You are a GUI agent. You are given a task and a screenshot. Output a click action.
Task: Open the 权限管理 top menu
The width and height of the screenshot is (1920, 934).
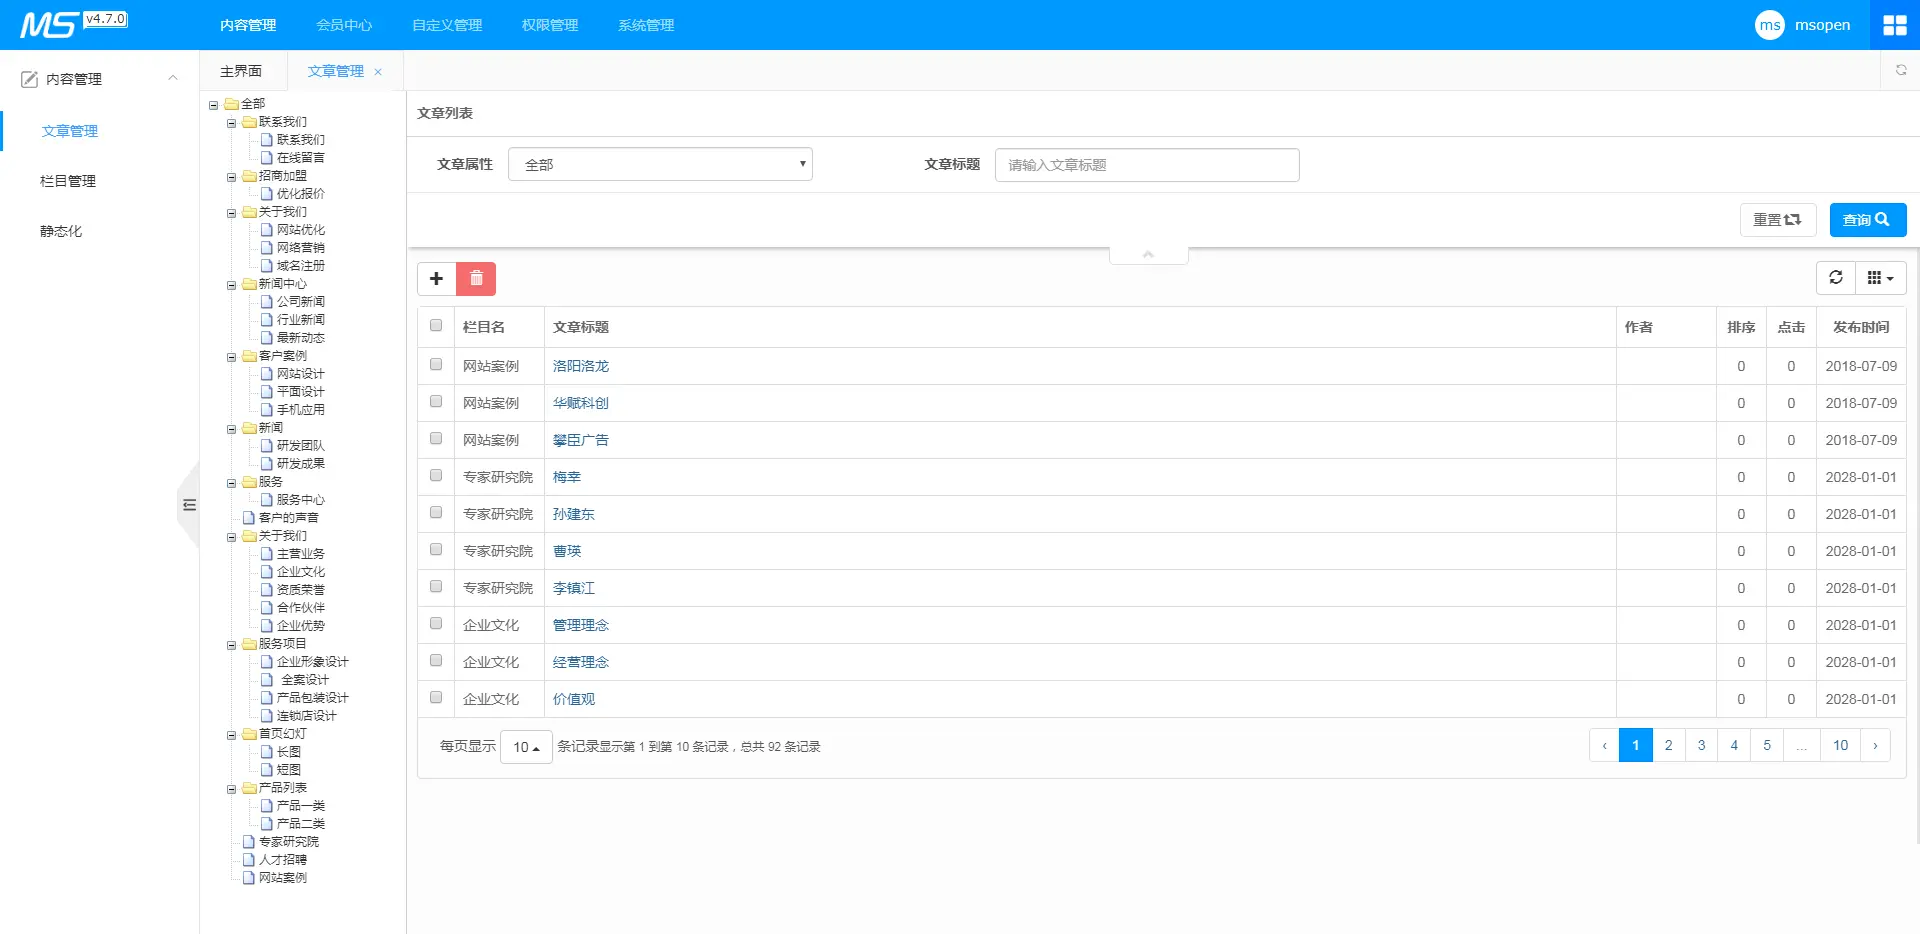click(550, 25)
